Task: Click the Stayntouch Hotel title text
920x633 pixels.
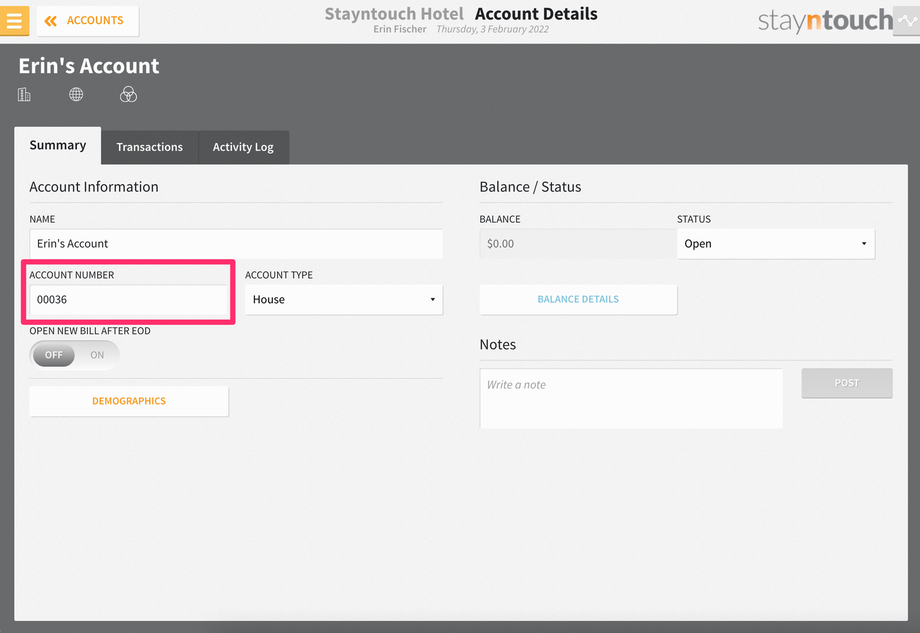Action: pos(394,13)
